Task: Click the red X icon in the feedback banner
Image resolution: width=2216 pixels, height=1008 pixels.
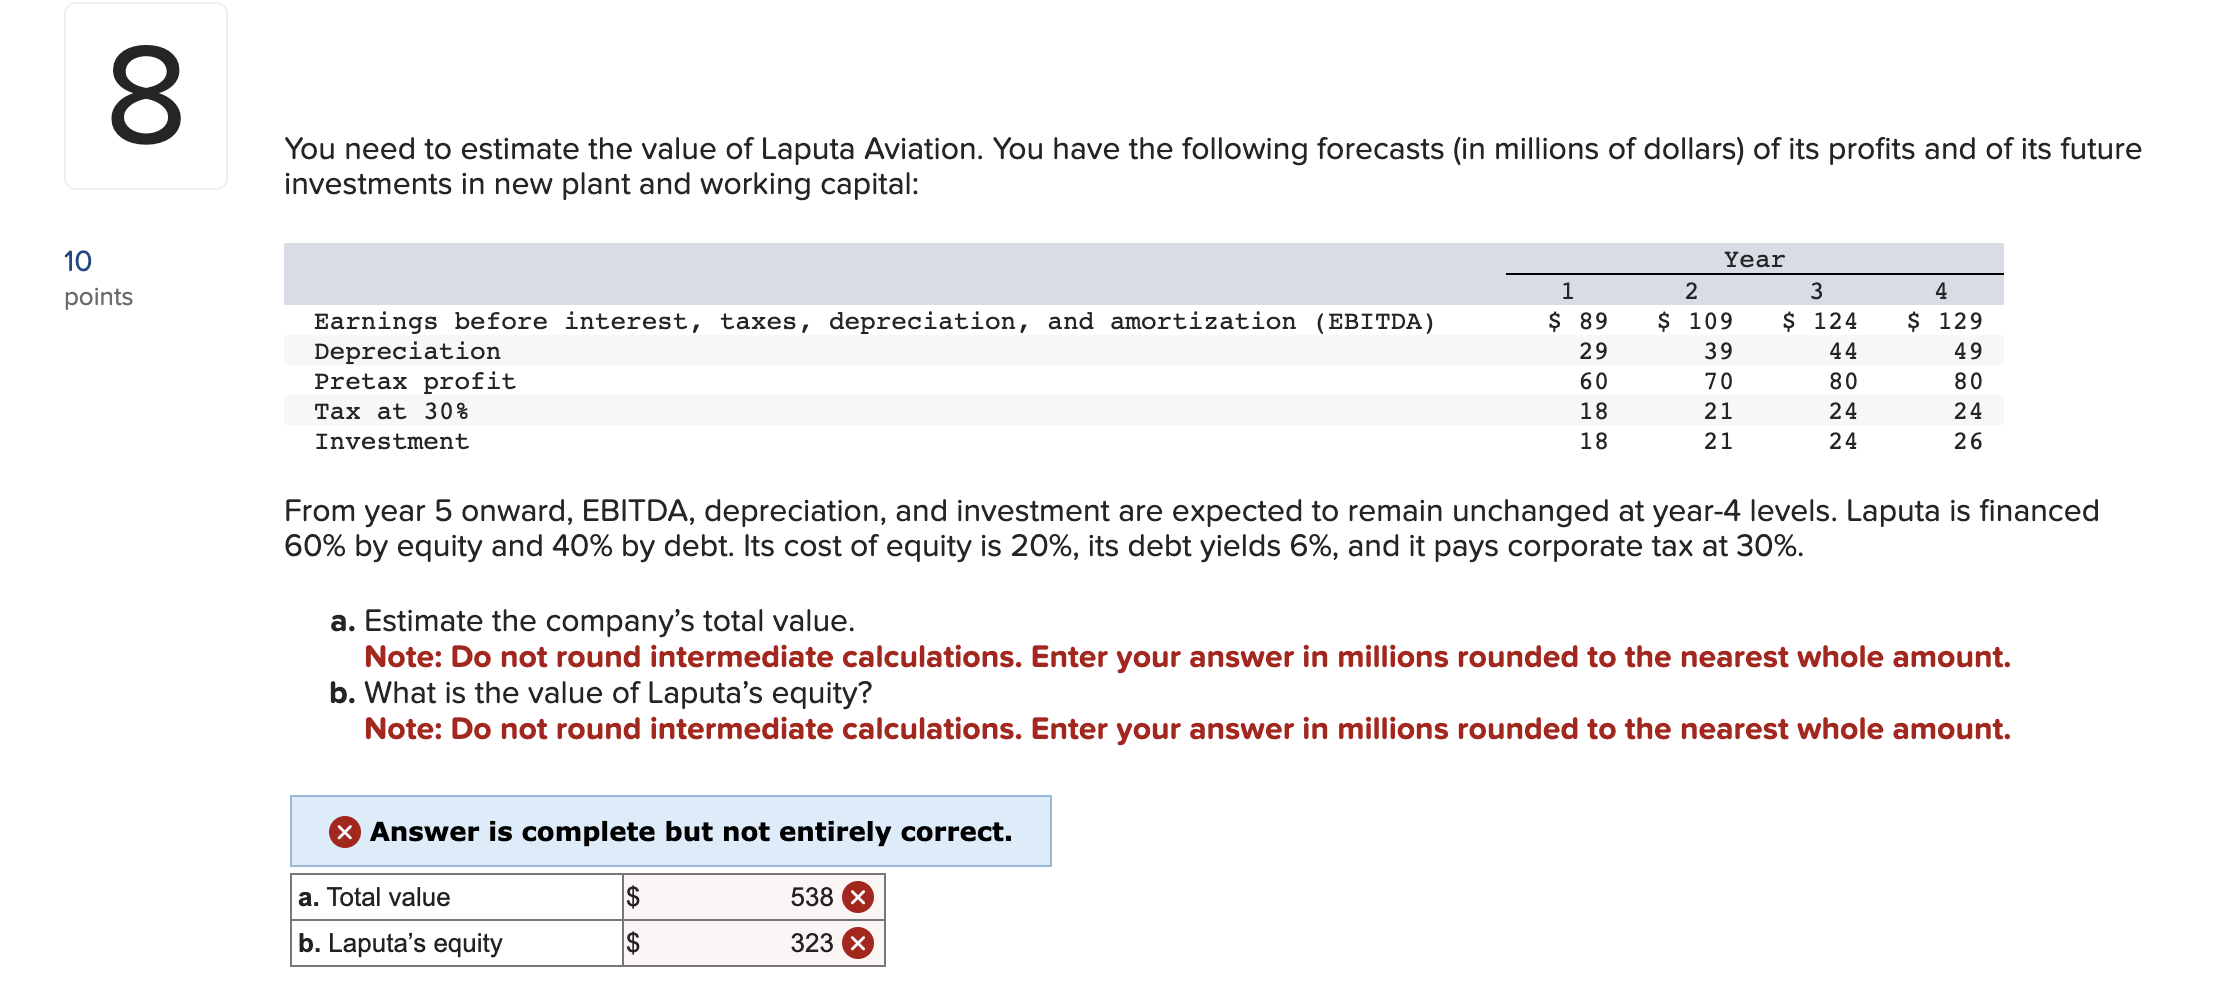Action: point(342,831)
